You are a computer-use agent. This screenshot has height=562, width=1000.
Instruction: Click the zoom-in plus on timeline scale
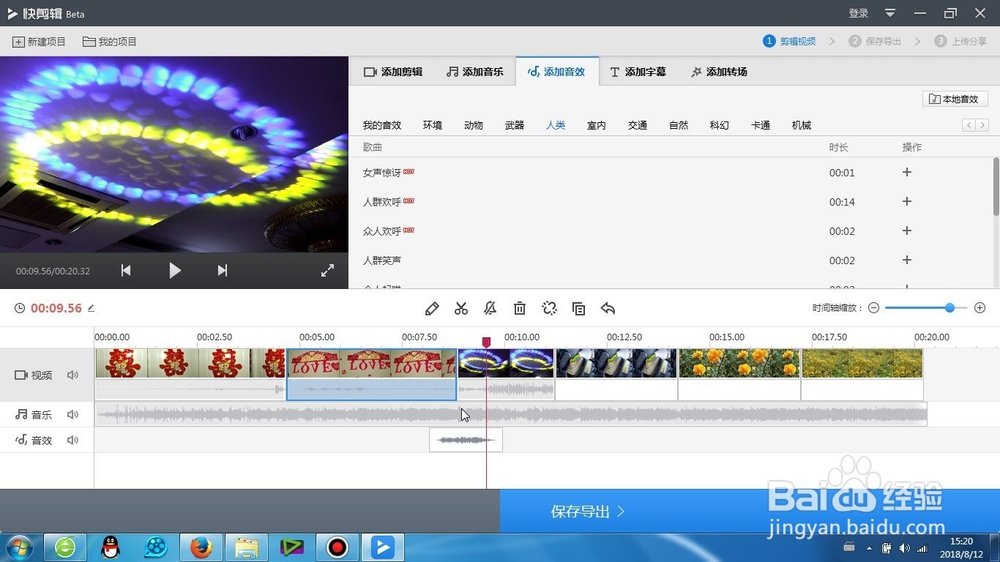pyautogui.click(x=980, y=308)
